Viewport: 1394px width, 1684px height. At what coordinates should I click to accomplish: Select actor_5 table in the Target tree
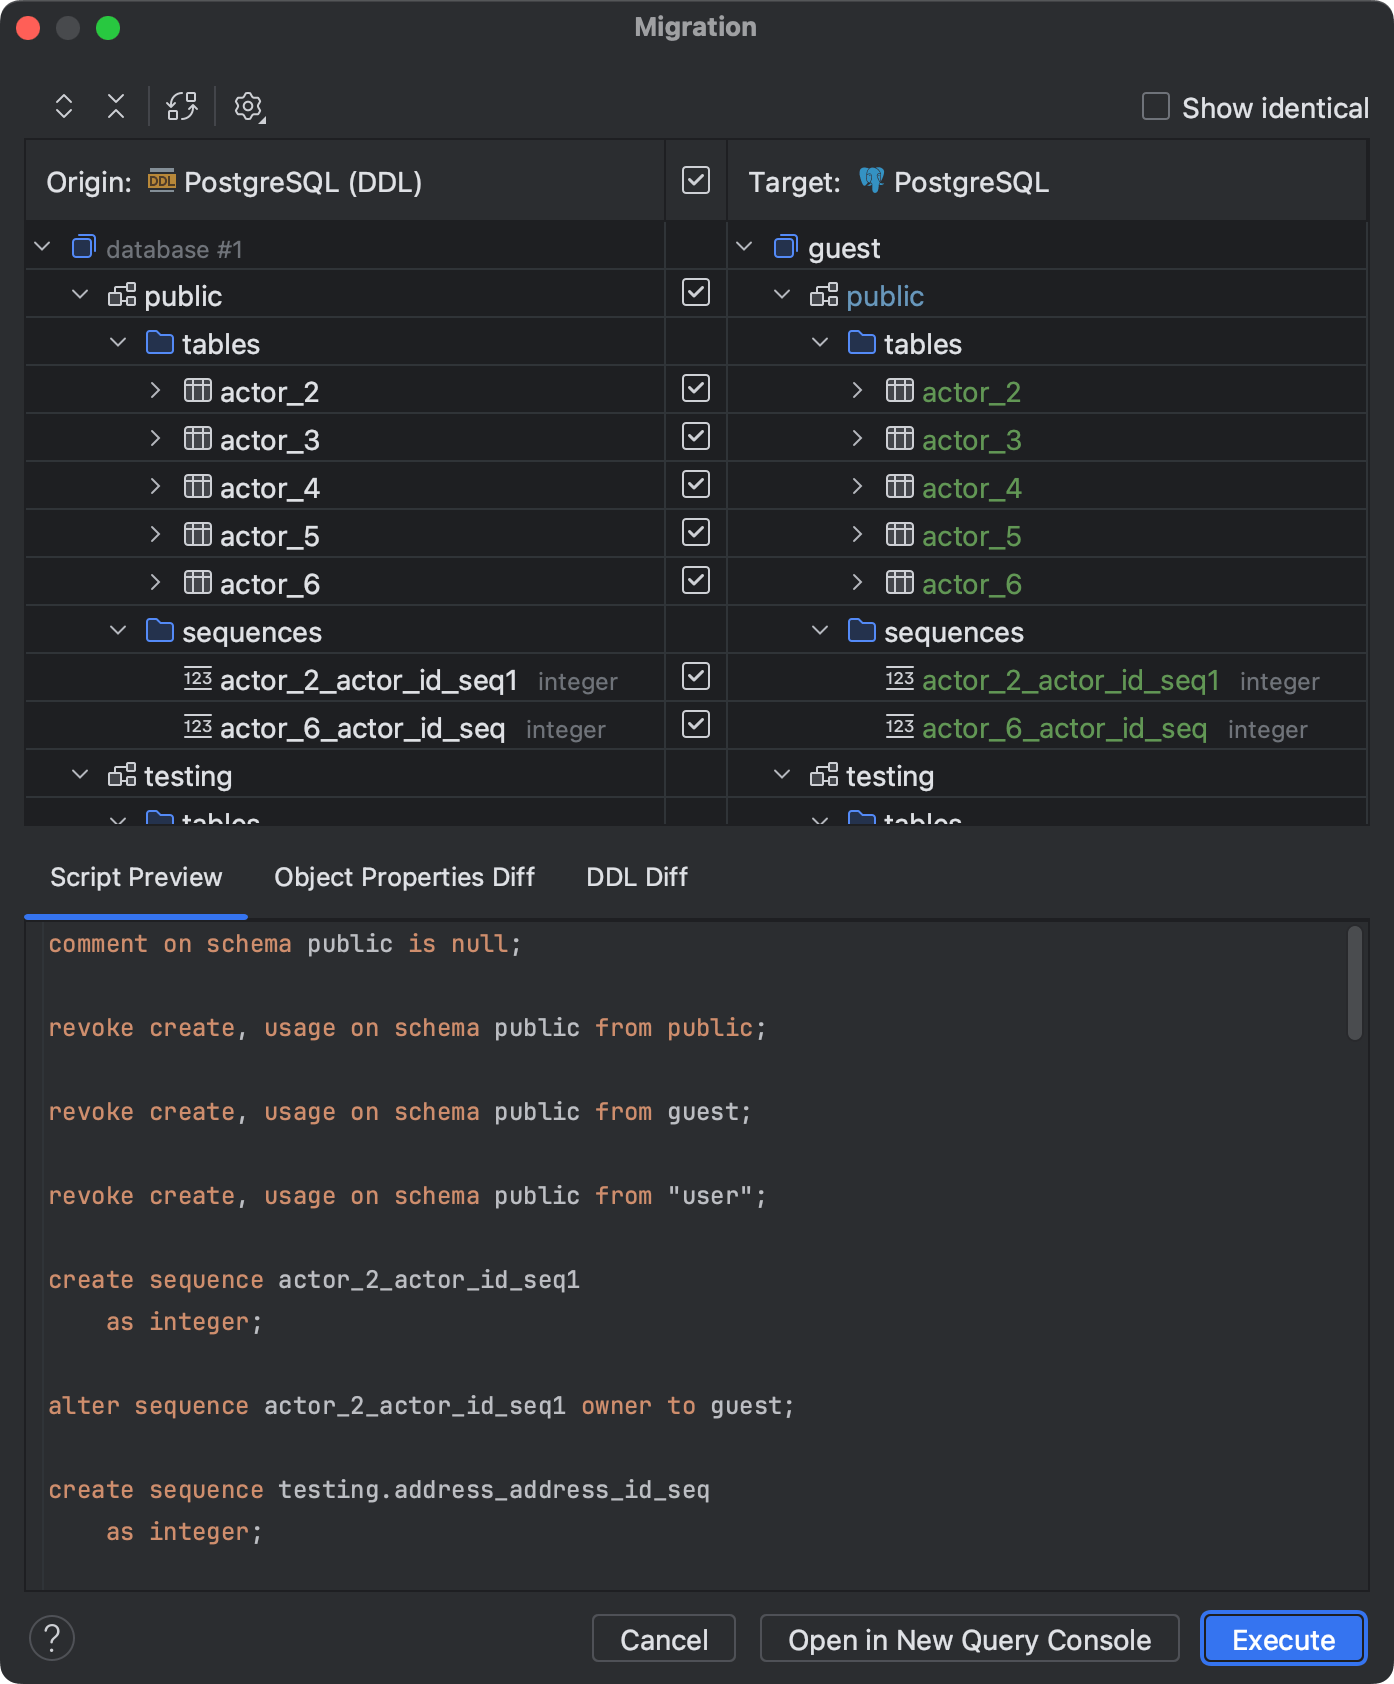[971, 536]
